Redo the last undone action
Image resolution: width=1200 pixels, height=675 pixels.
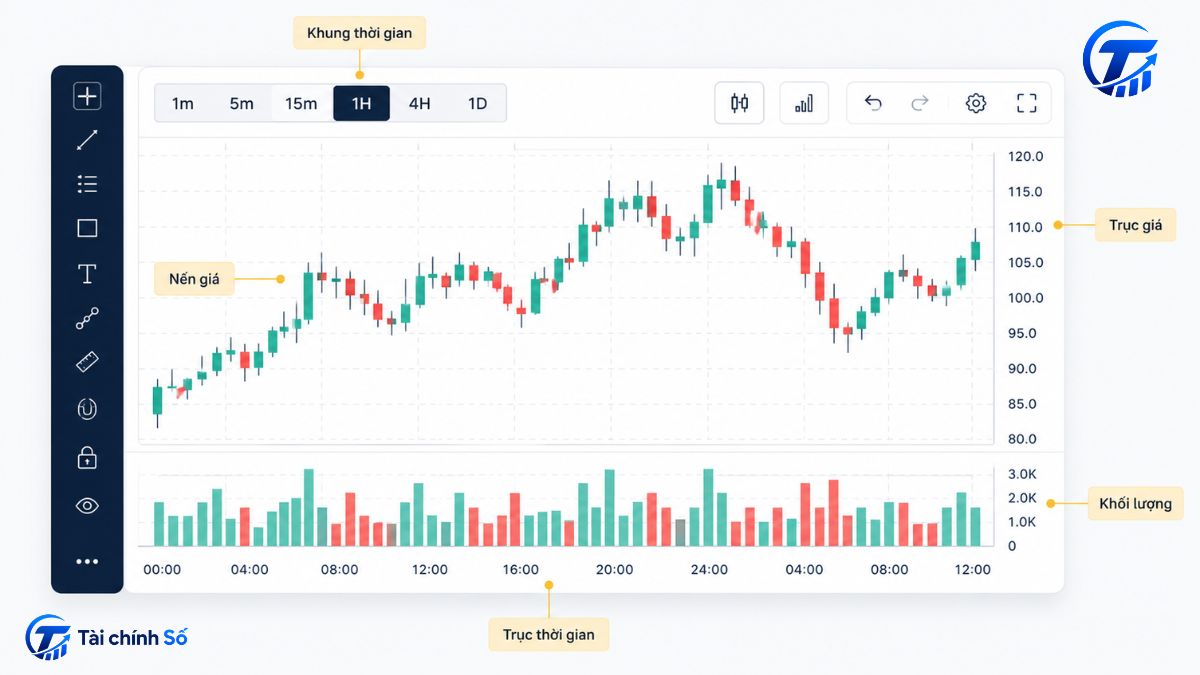pyautogui.click(x=920, y=103)
